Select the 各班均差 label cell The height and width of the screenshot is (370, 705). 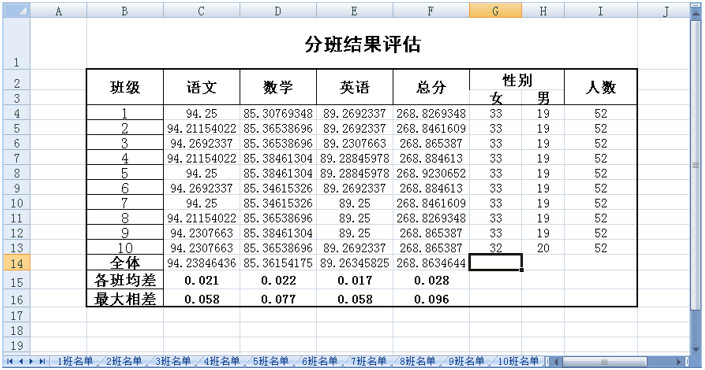[x=125, y=281]
